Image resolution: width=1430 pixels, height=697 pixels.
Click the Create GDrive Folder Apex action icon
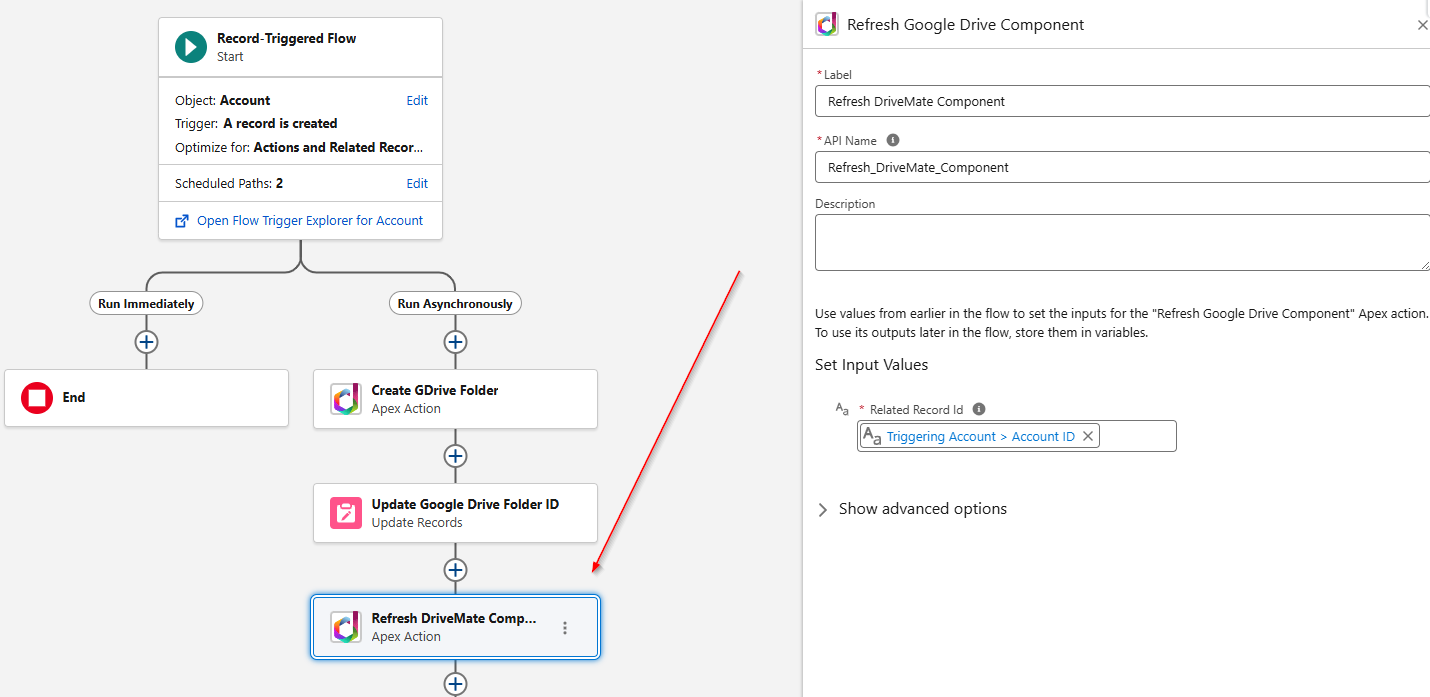[345, 399]
